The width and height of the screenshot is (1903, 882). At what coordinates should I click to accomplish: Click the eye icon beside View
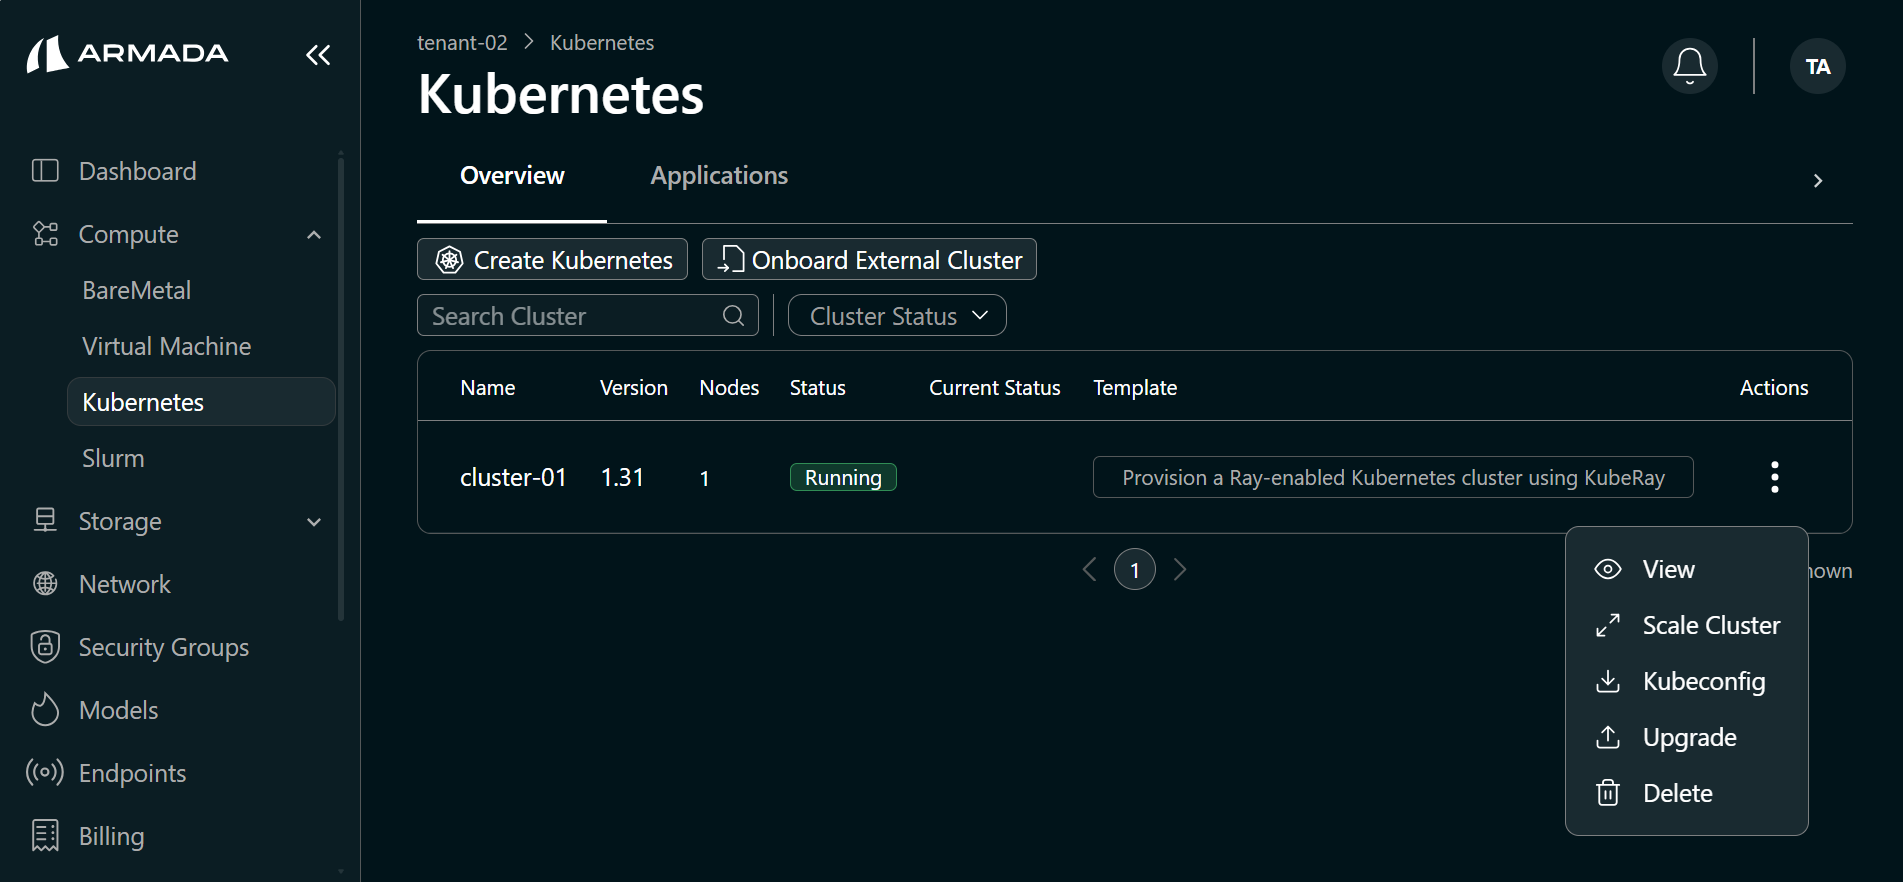pyautogui.click(x=1608, y=569)
